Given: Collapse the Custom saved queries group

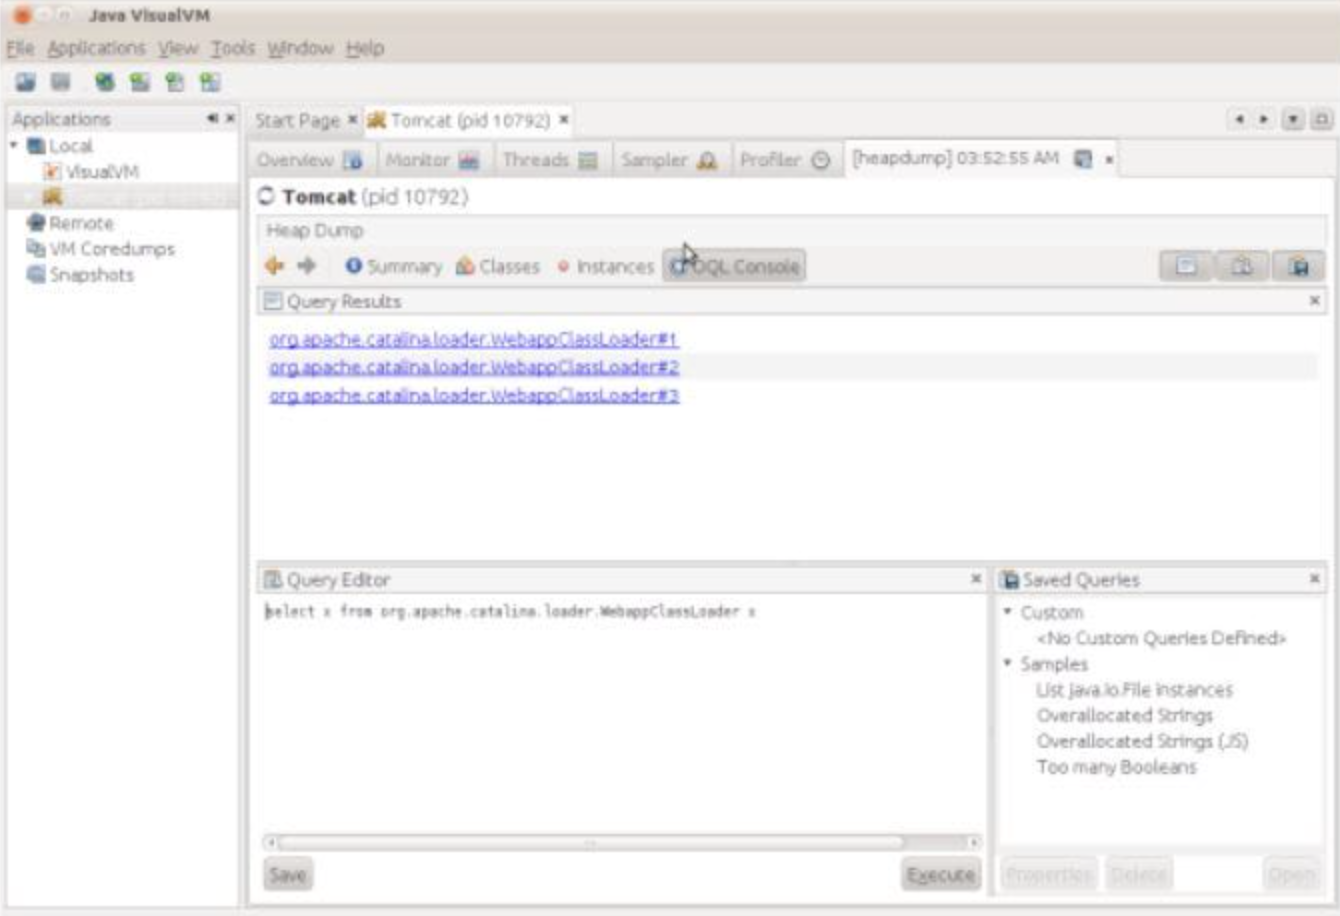Looking at the screenshot, I should tap(1008, 611).
